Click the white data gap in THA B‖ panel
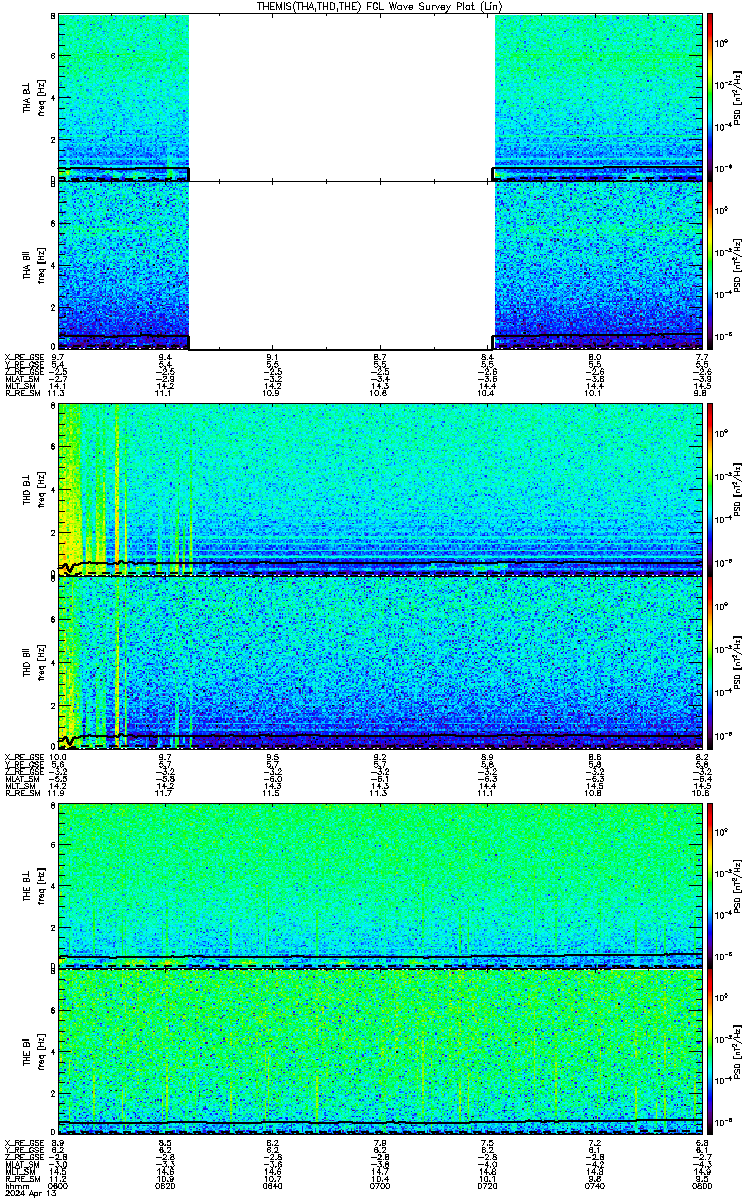This screenshot has width=750, height=1200. point(341,265)
